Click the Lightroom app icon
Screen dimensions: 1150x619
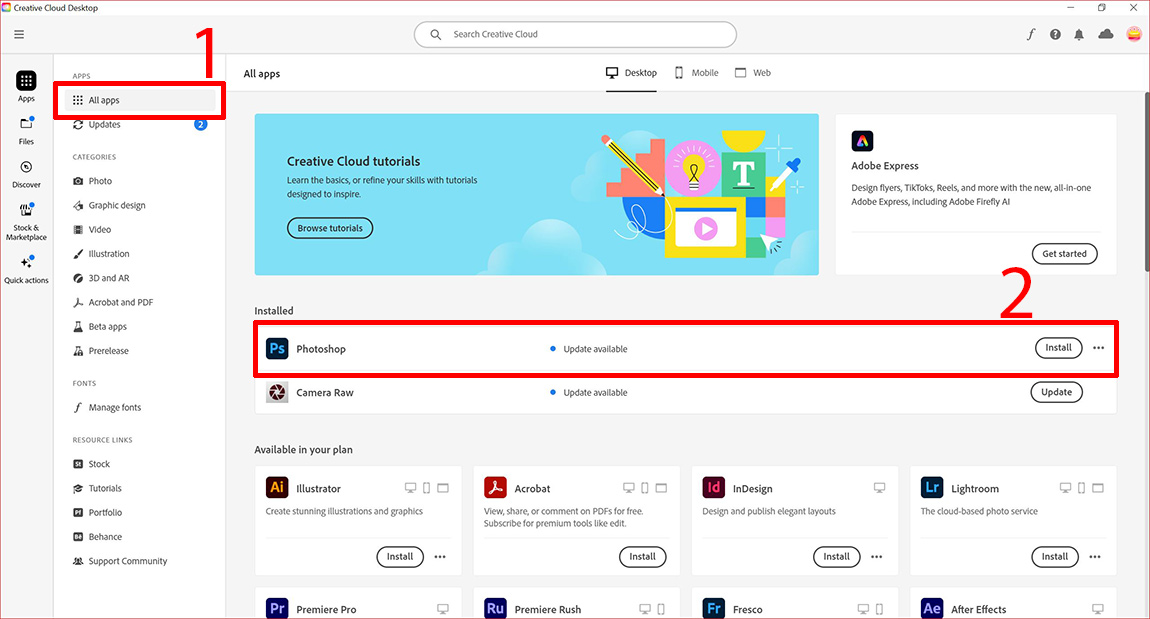pos(932,488)
